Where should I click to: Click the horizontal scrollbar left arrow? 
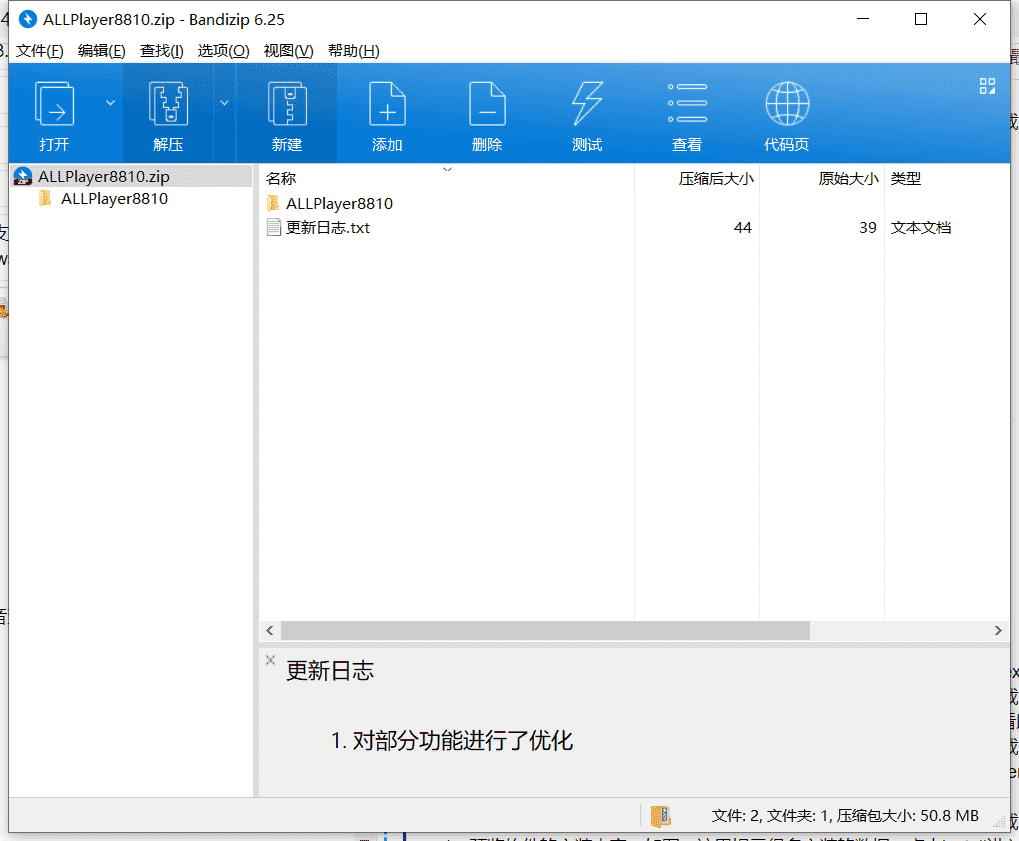[270, 630]
